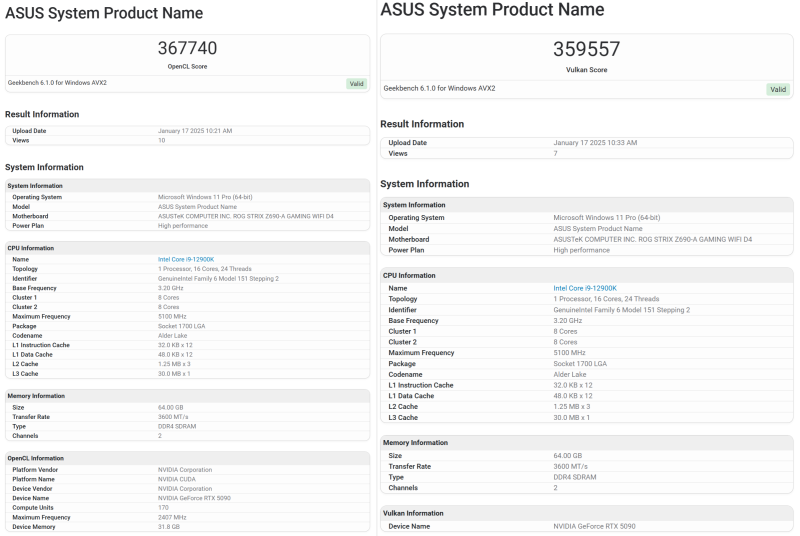Click the Valid badge beside the Vulkan score
Image resolution: width=800 pixels, height=536 pixels.
point(778,89)
